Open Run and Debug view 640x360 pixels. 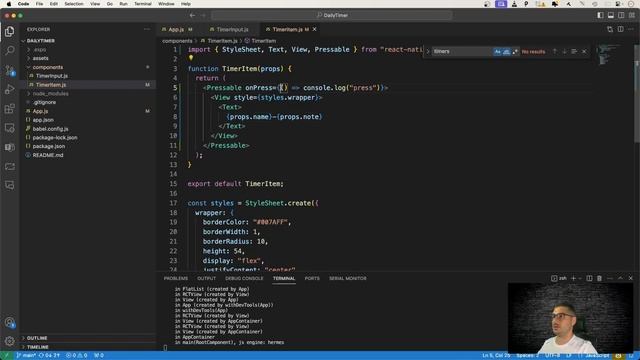point(9,89)
